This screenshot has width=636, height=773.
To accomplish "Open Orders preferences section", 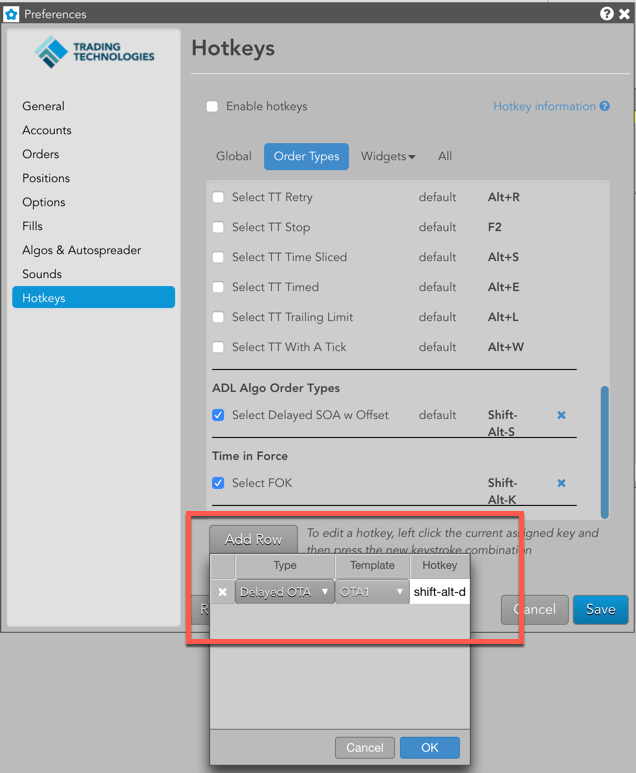I will tap(40, 154).
